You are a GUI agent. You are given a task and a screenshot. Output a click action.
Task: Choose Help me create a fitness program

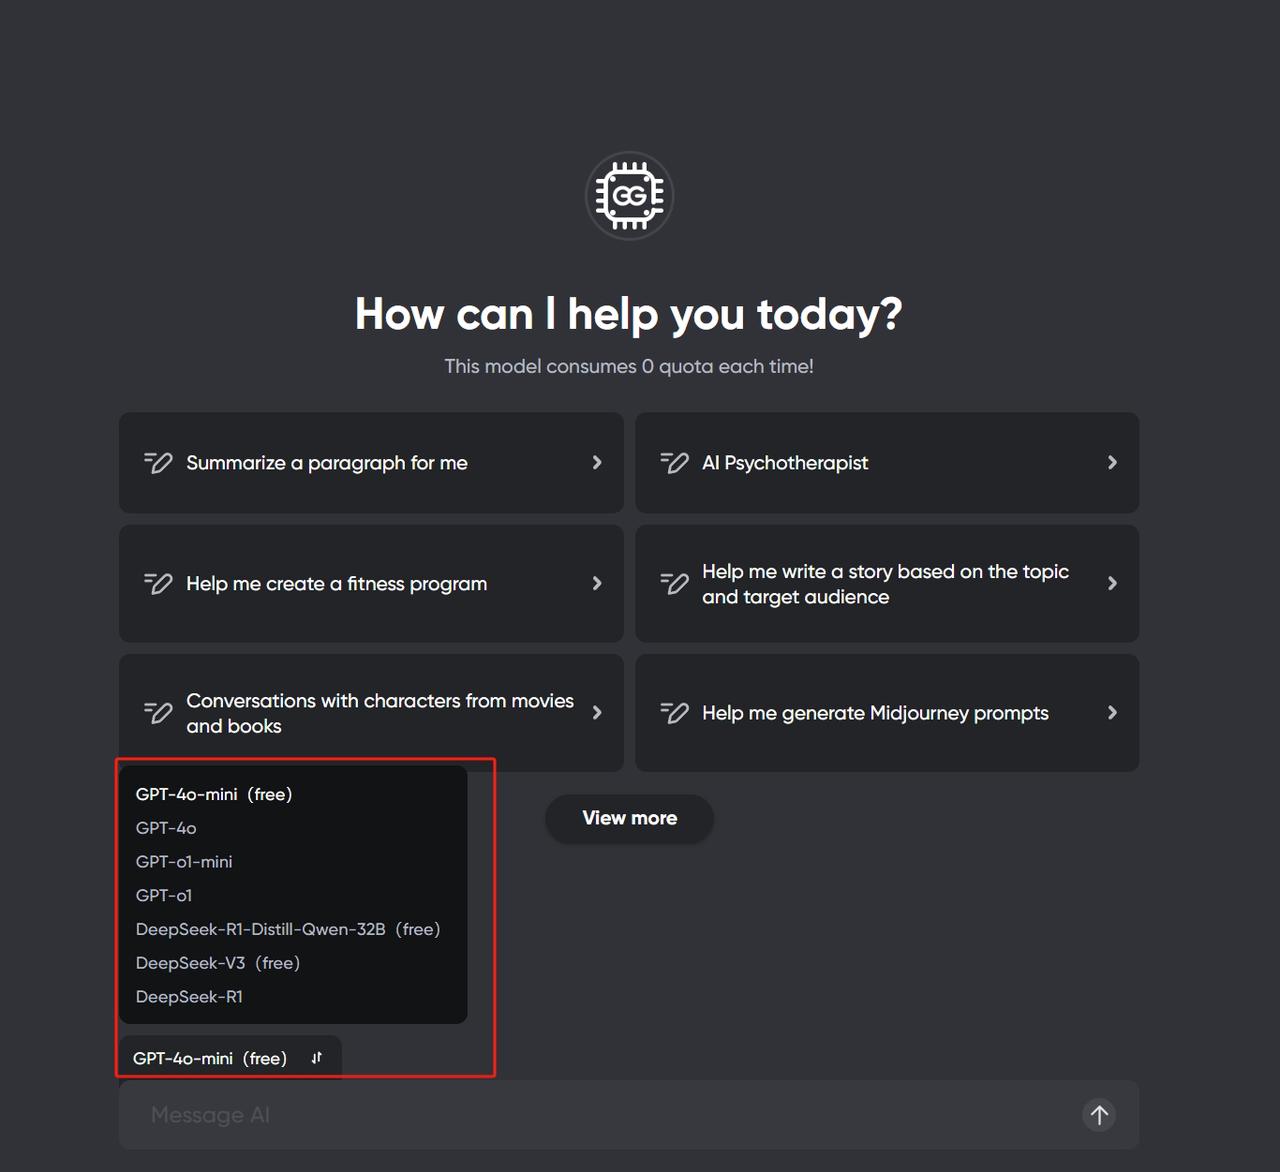(371, 584)
